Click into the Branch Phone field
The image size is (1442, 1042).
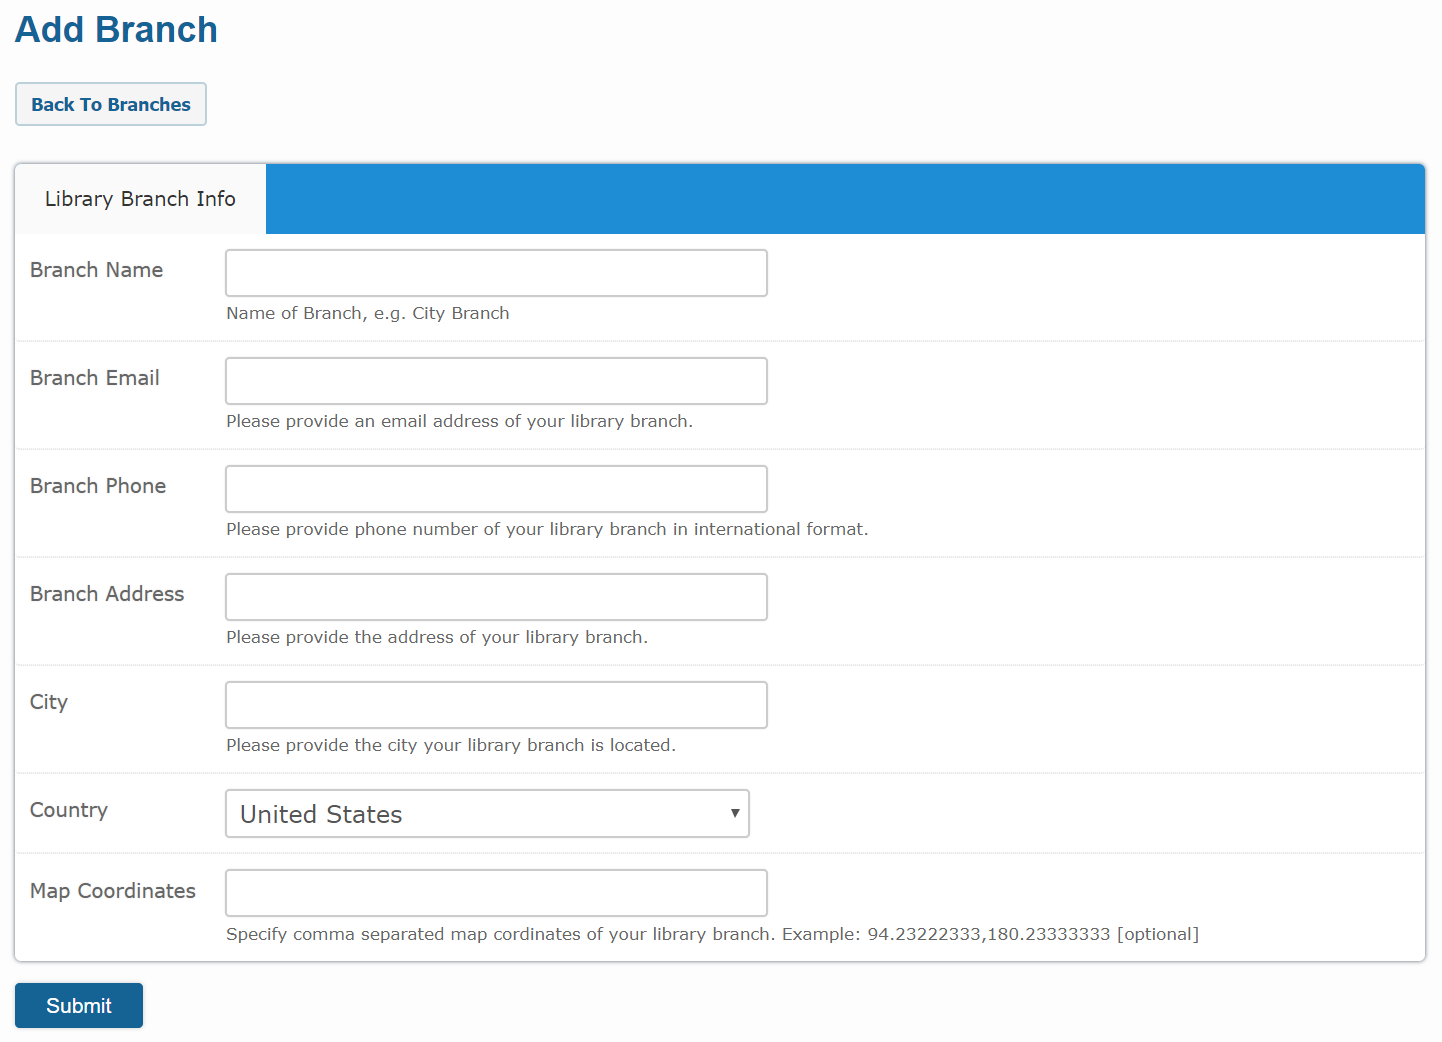[496, 489]
